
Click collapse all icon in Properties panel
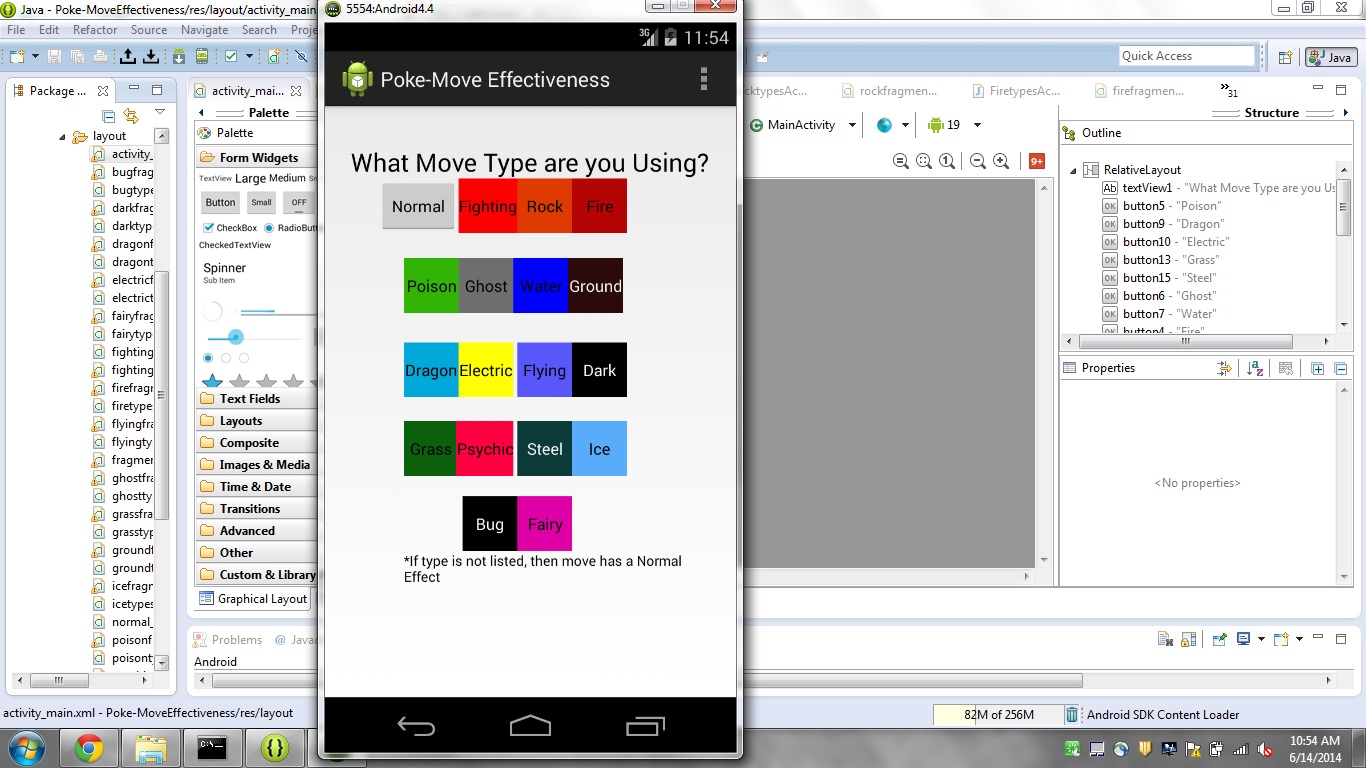point(1340,368)
